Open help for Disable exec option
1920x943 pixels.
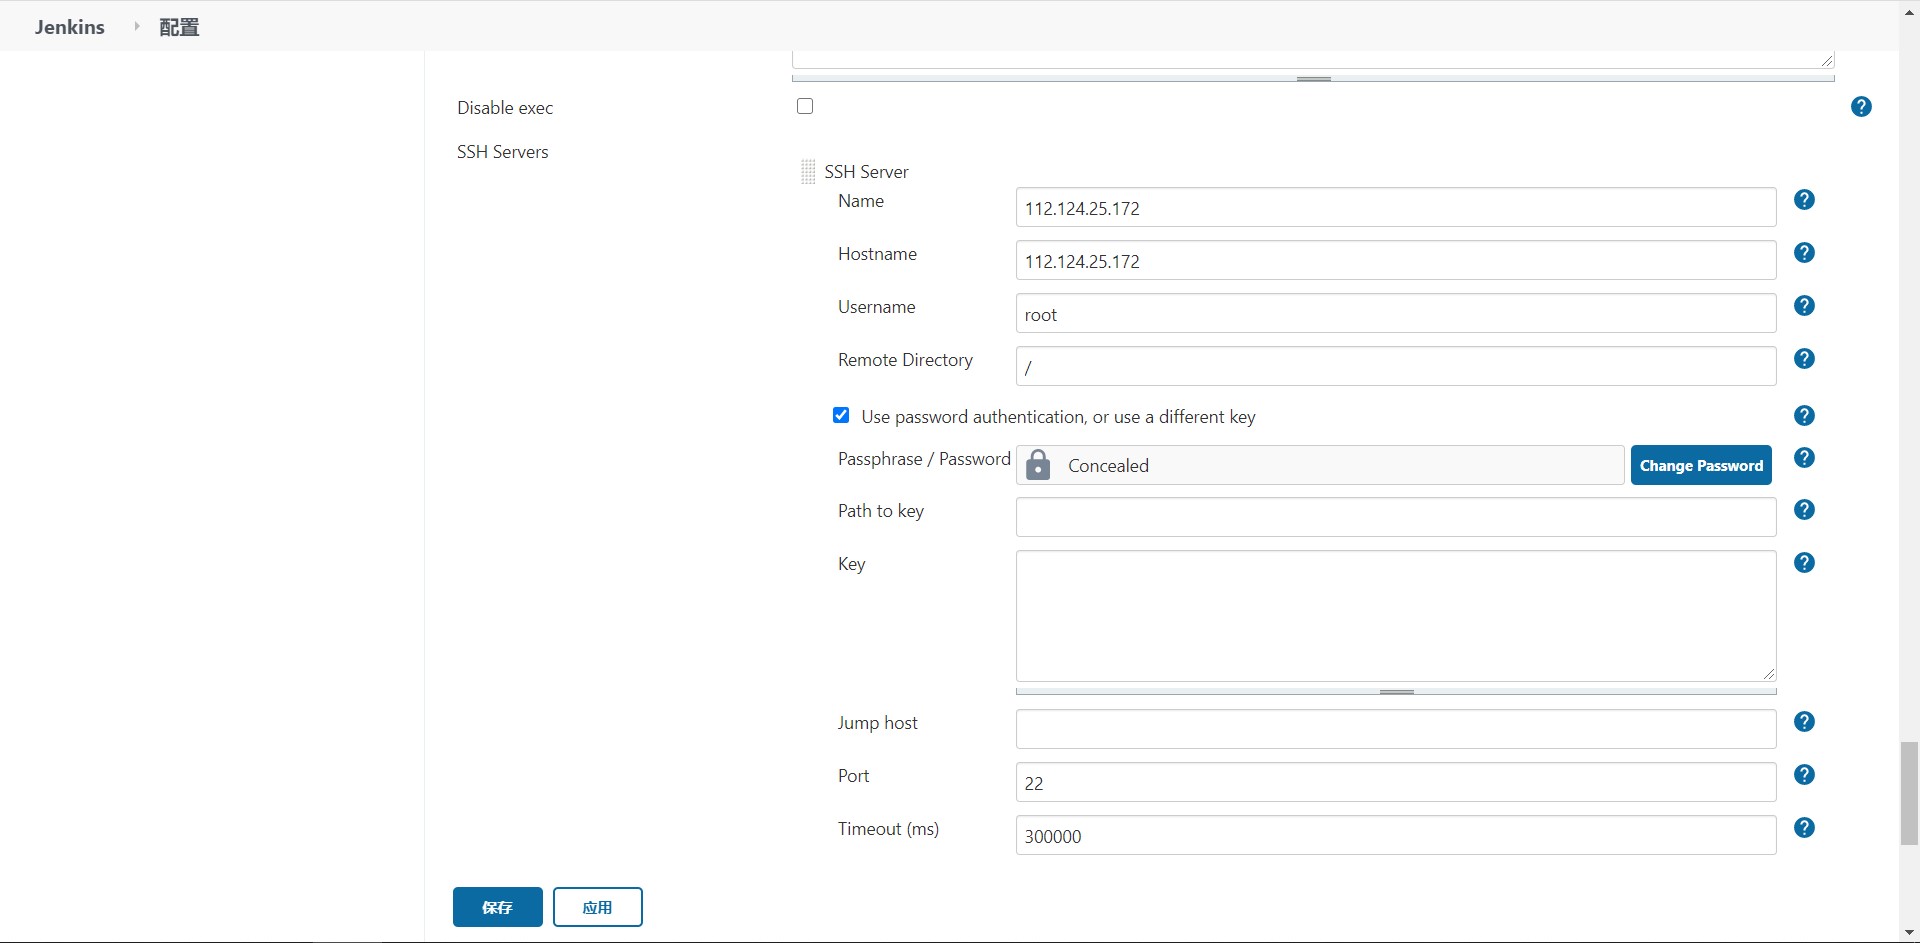point(1861,107)
